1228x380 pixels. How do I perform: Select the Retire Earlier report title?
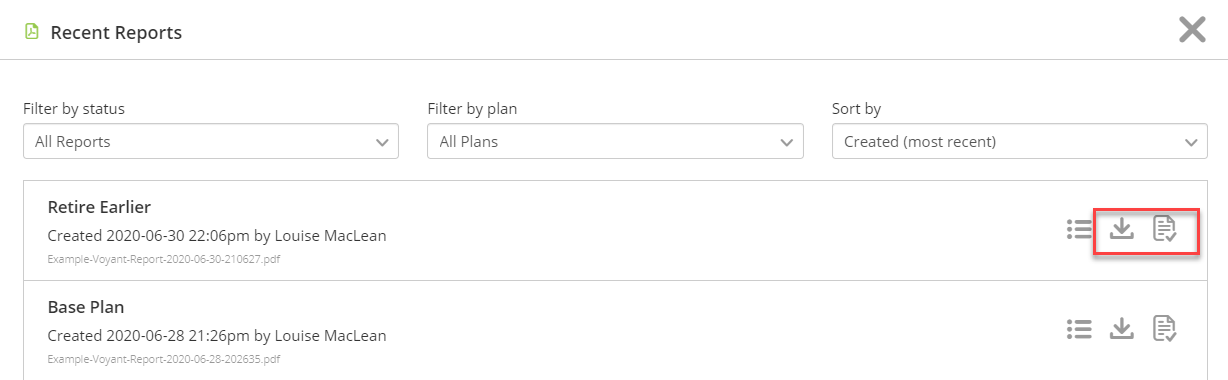point(99,207)
